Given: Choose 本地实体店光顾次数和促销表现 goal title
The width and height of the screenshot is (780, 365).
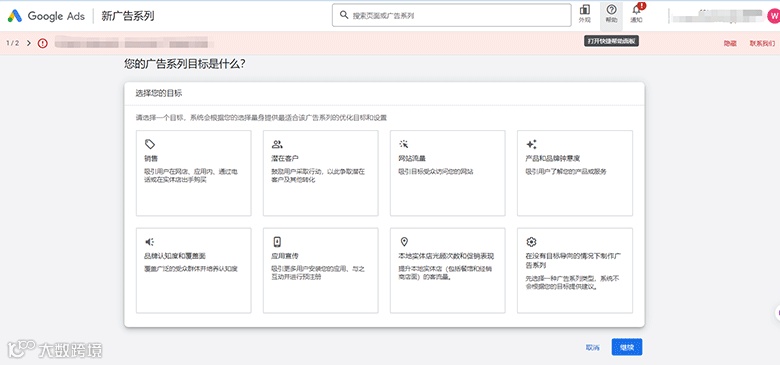Looking at the screenshot, I should (x=446, y=256).
